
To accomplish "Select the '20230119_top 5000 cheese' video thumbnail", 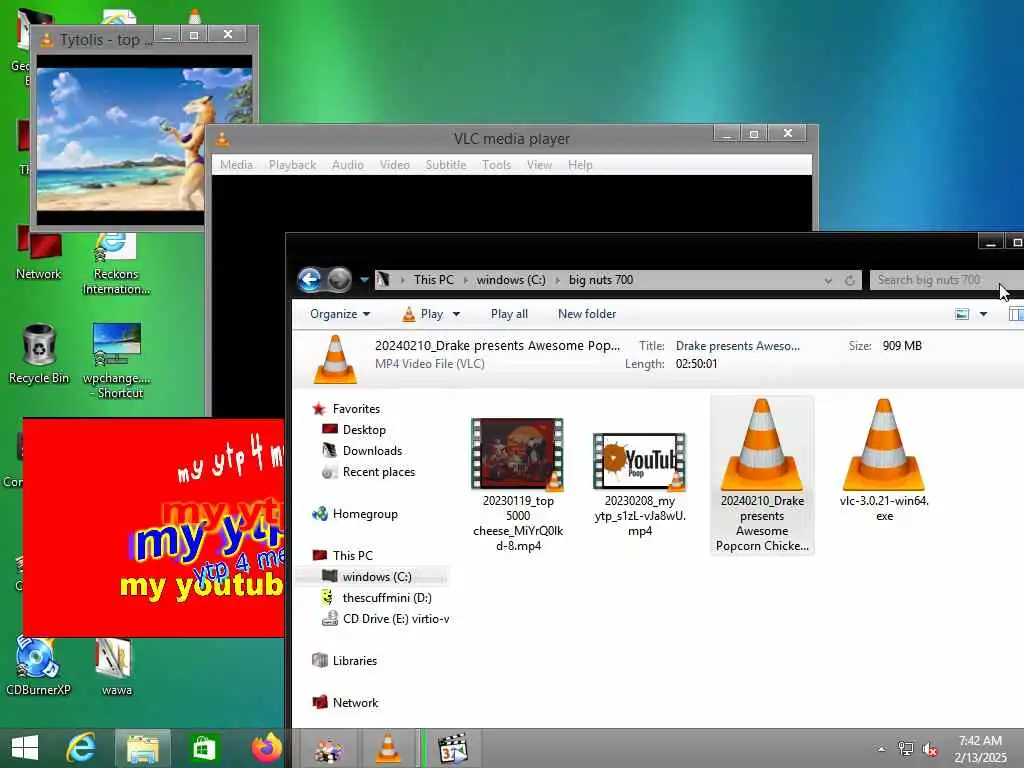I will [517, 455].
